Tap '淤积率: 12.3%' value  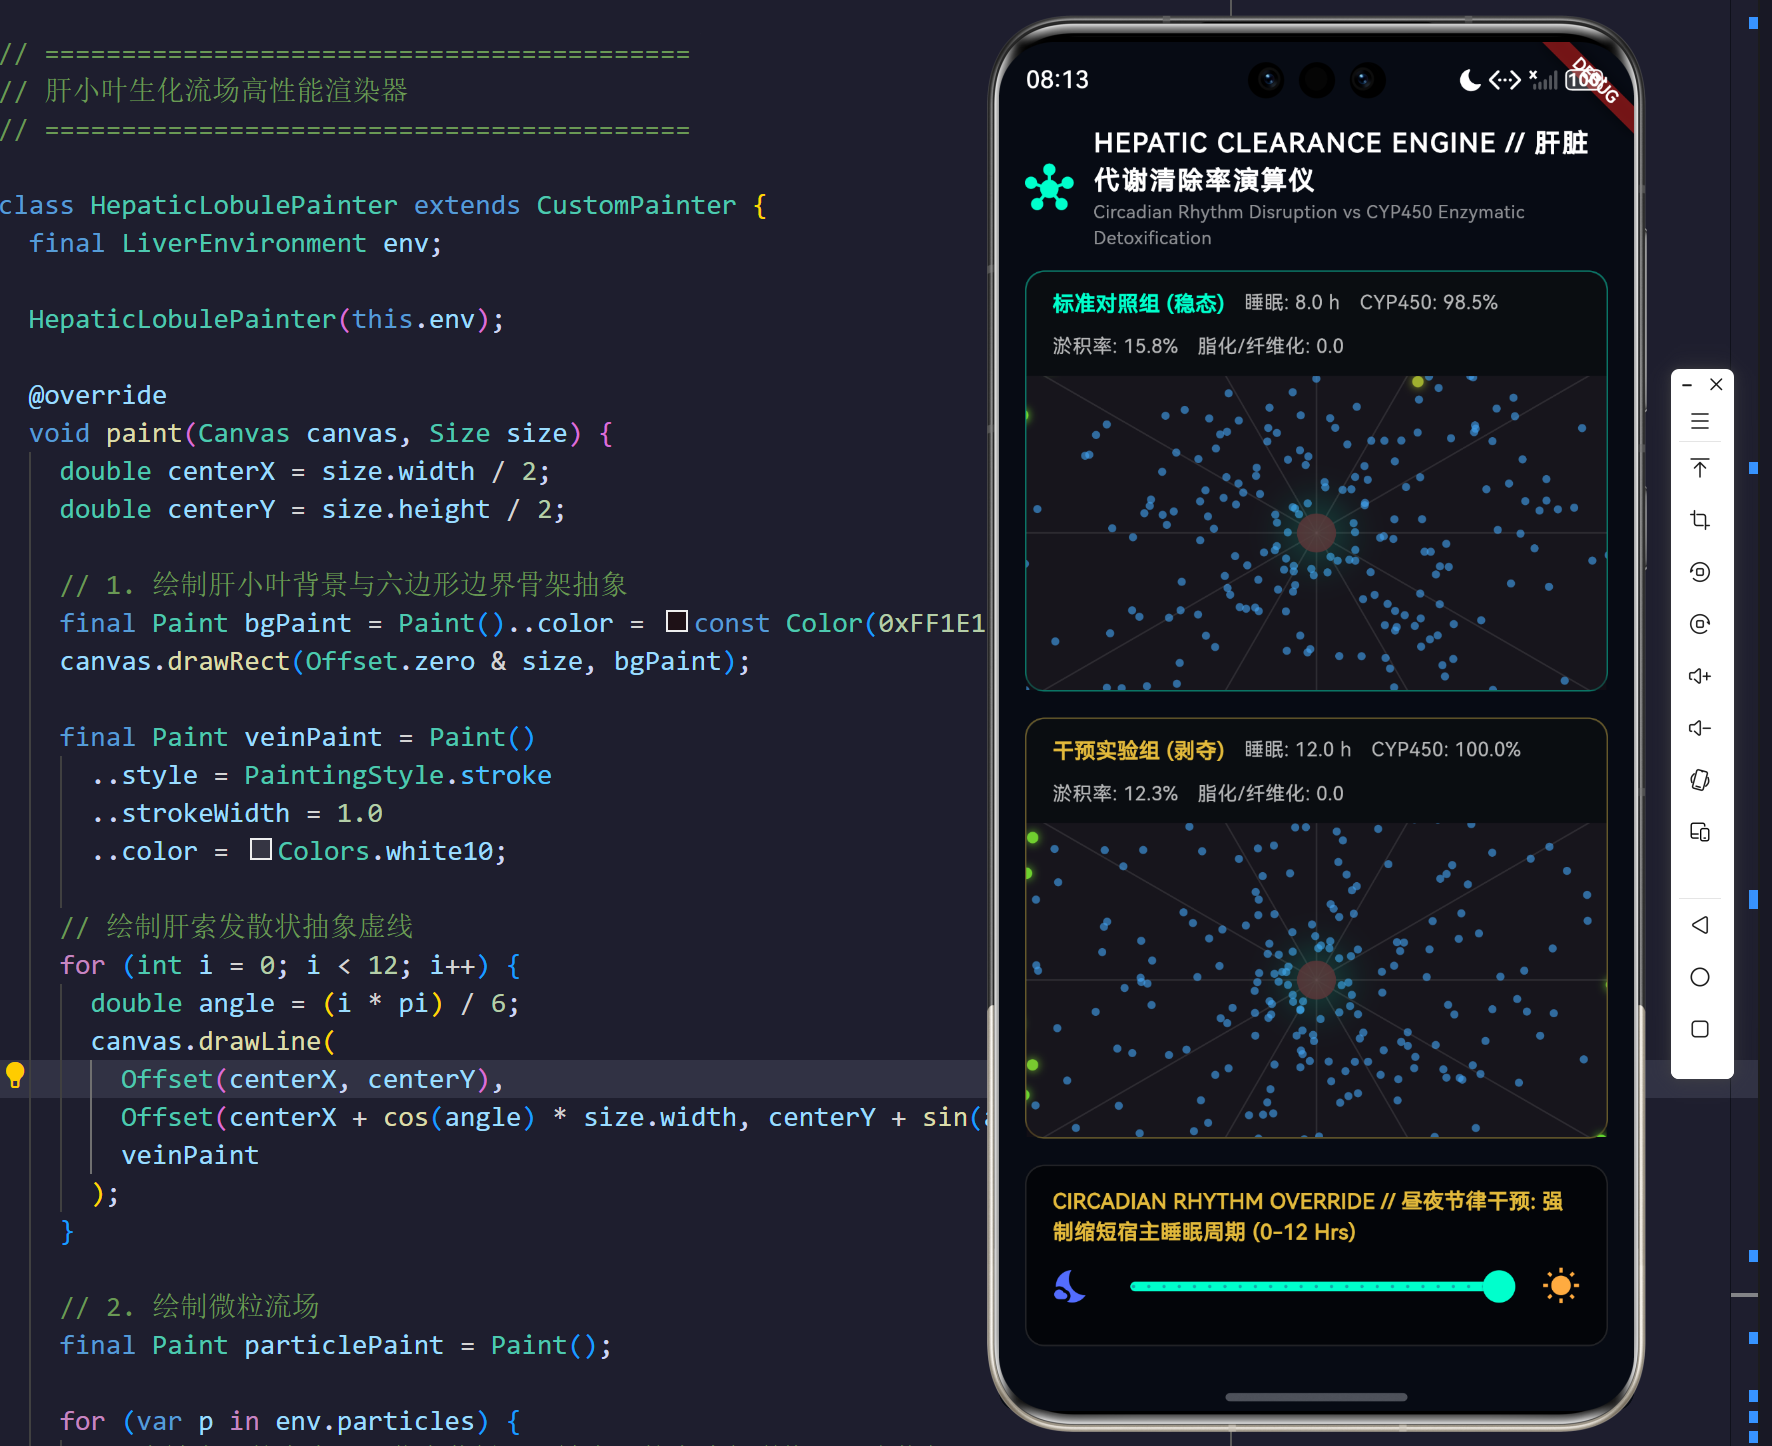coord(1115,793)
